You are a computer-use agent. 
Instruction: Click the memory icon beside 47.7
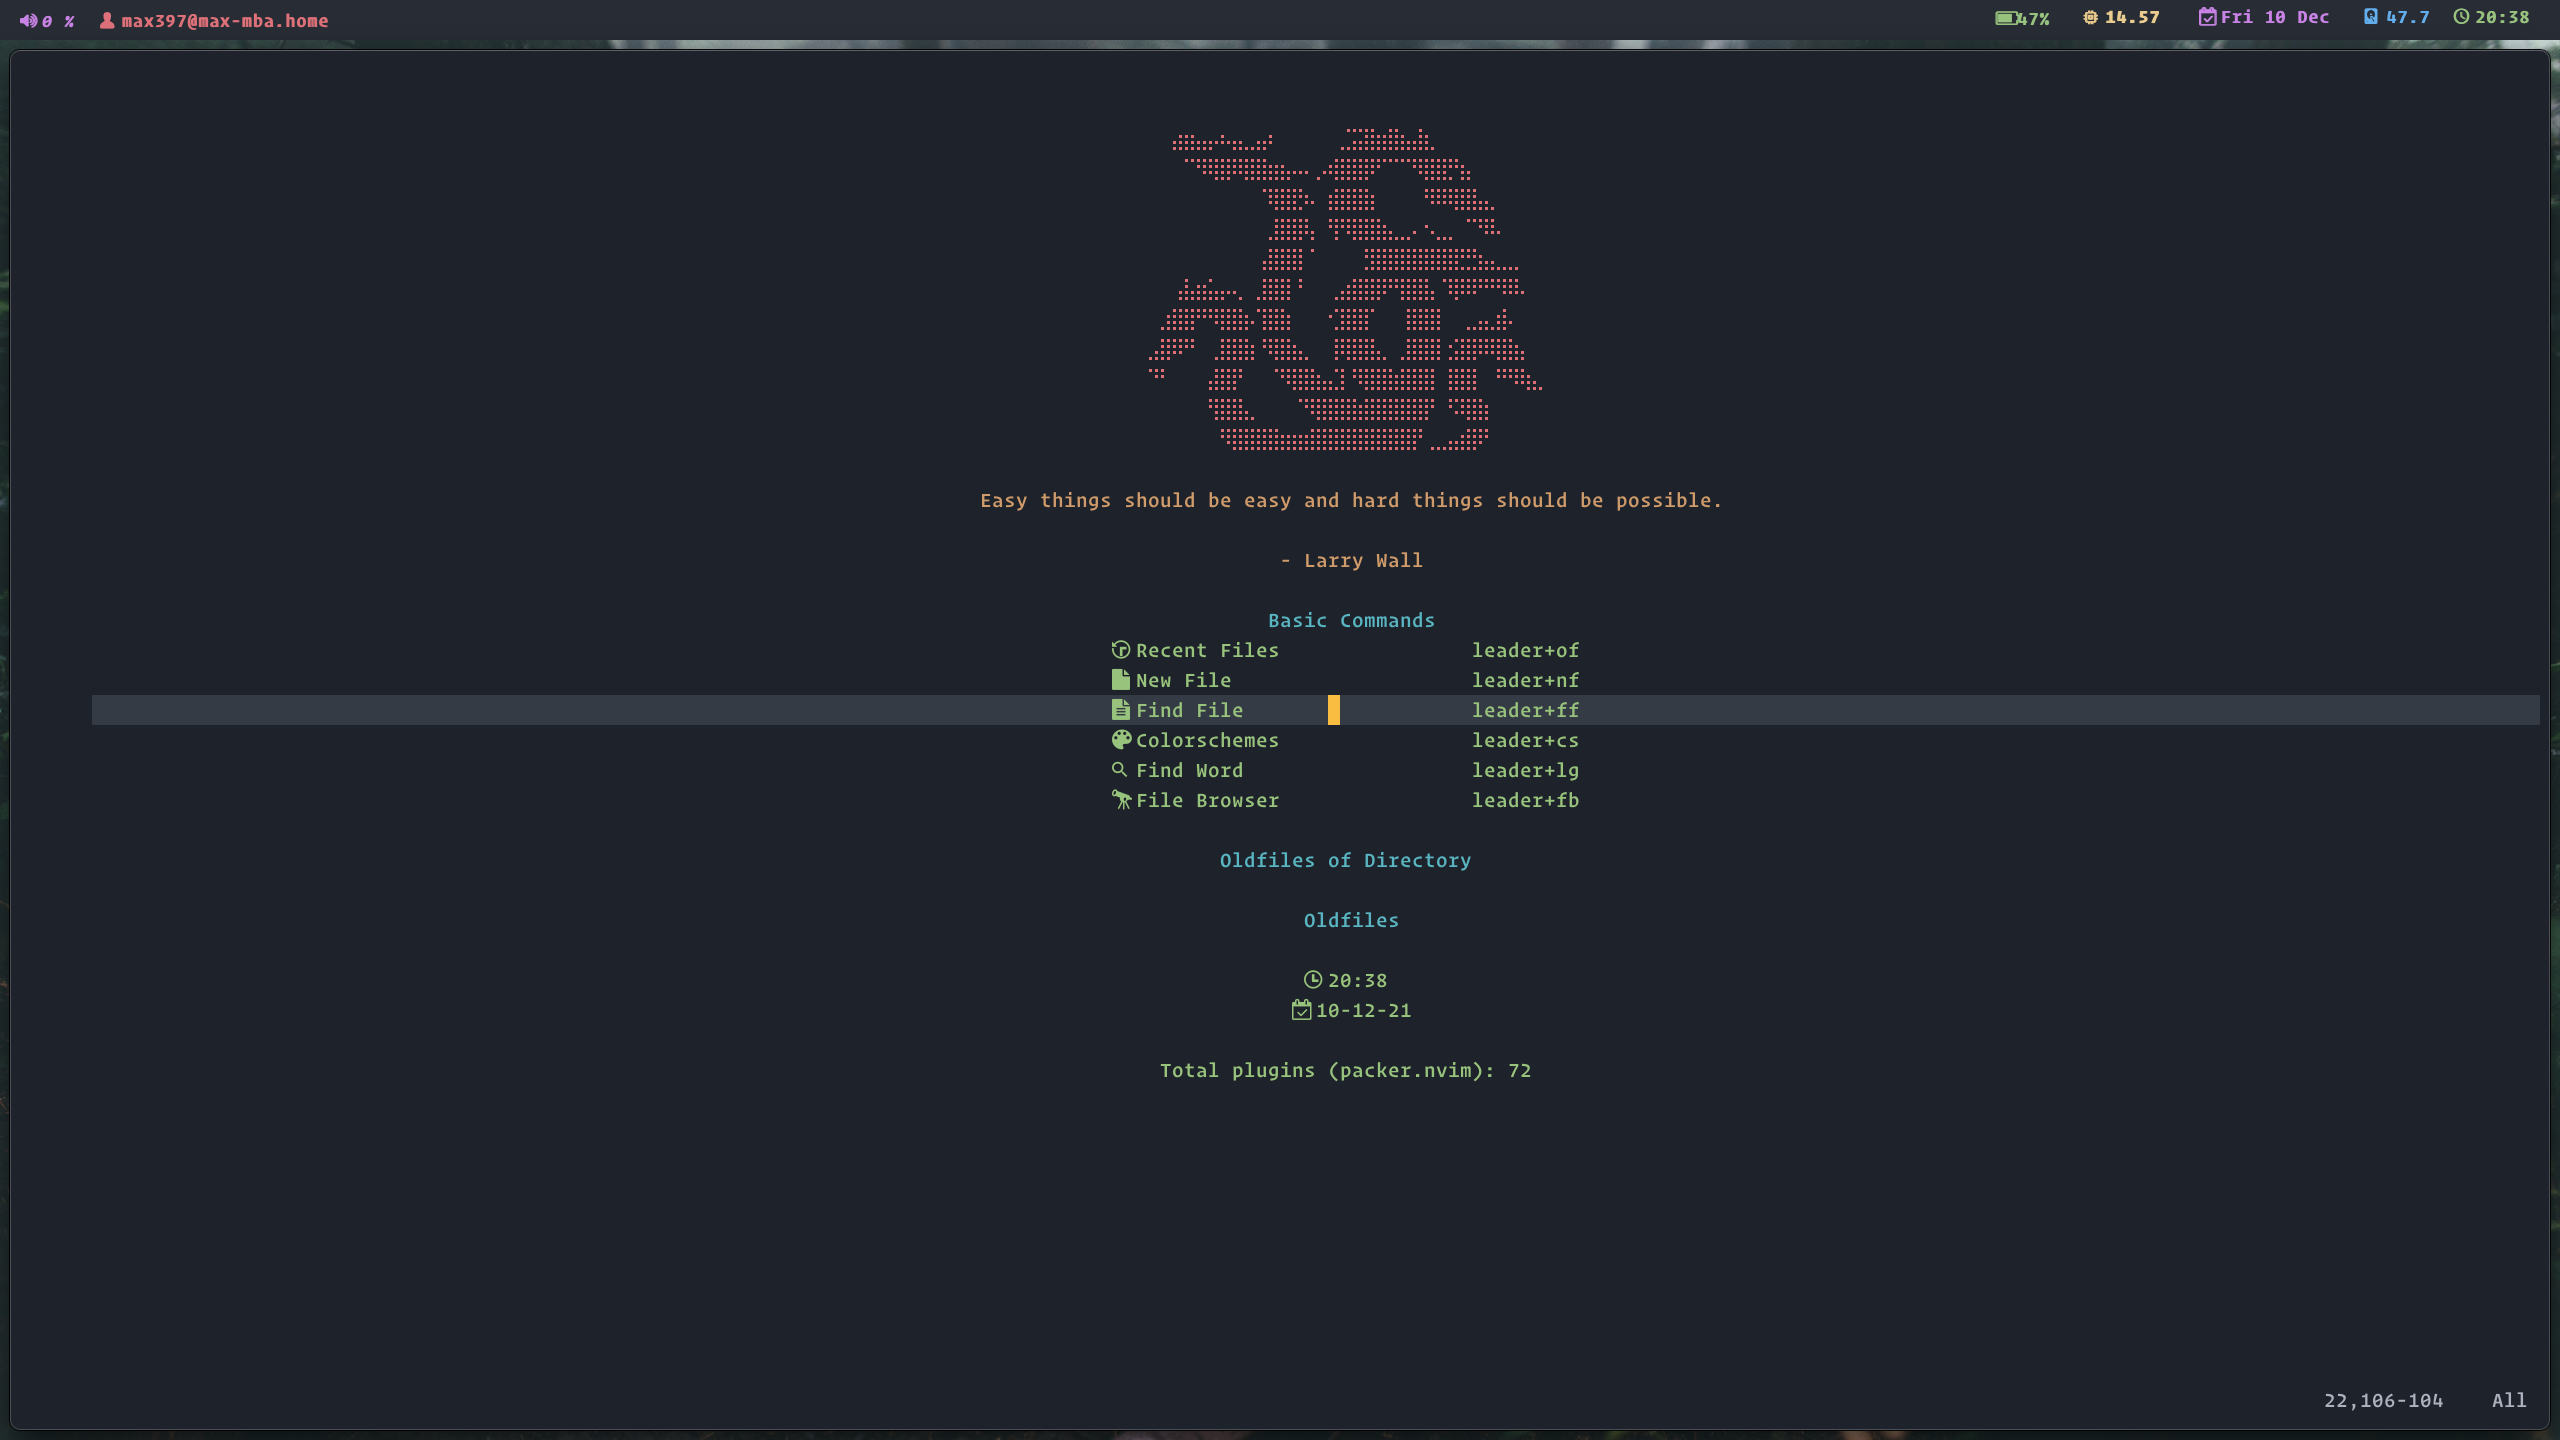(2370, 16)
